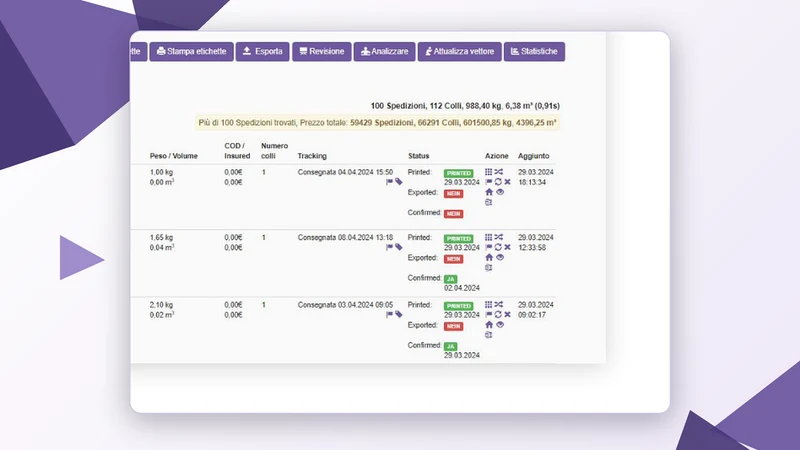Click the green Confirmed JA badge in 2,10 kg row

point(451,346)
